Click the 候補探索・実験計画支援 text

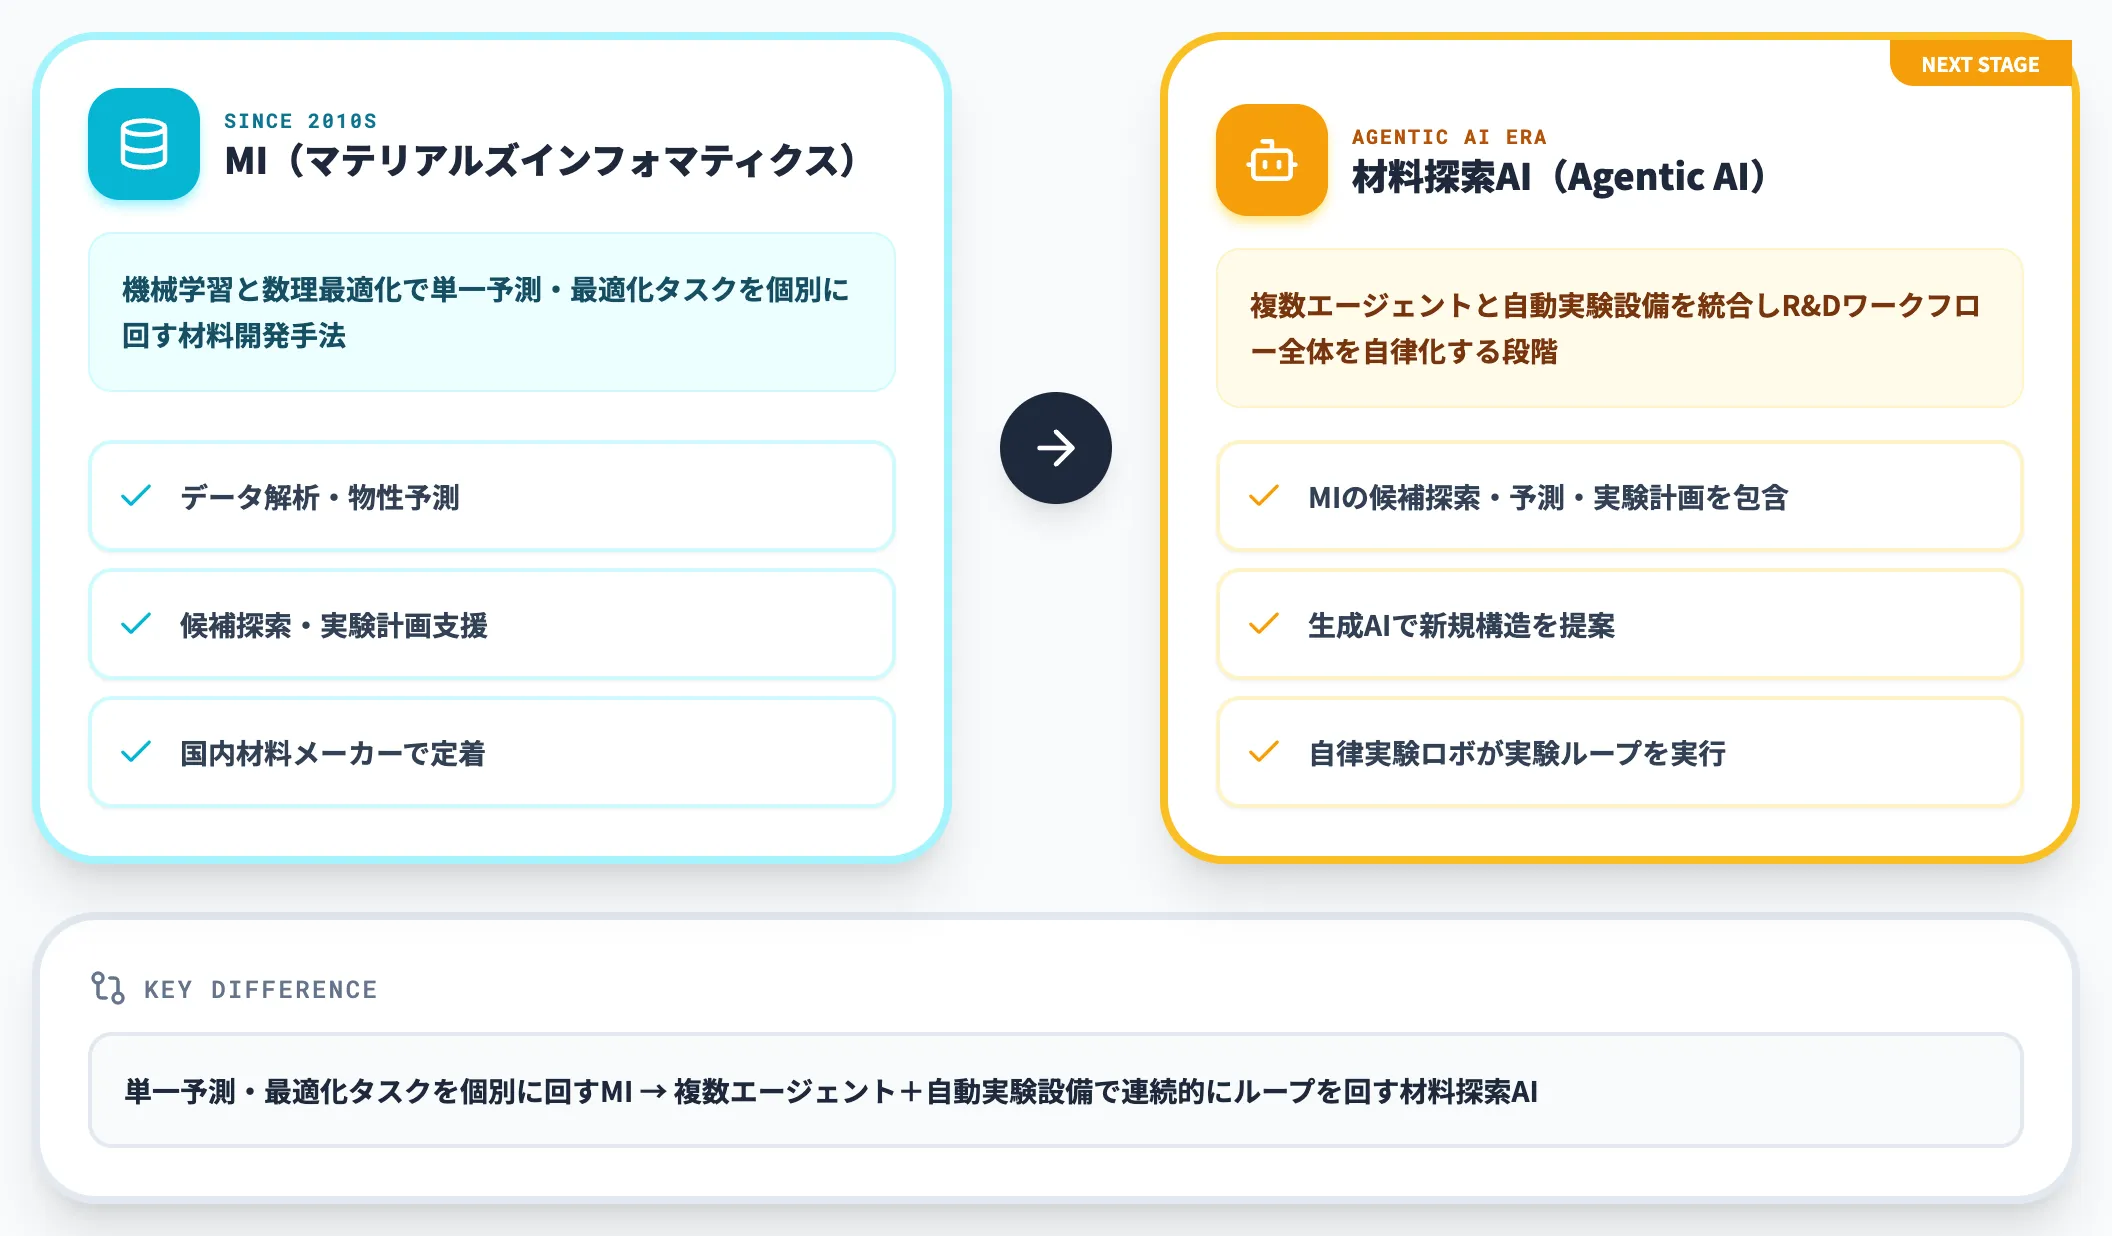click(334, 625)
